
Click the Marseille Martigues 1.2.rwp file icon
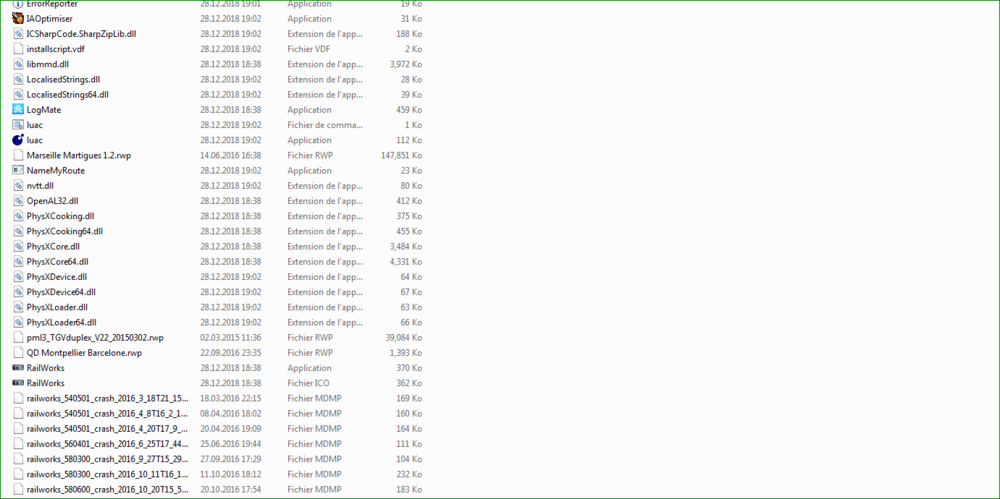[18, 155]
